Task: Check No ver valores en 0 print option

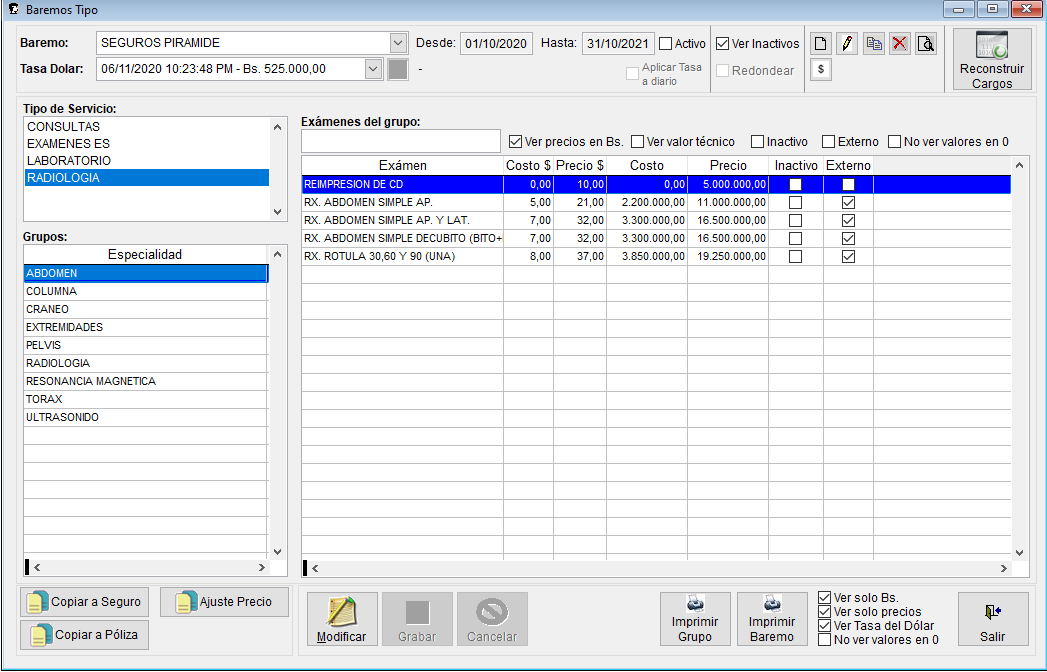Action: [x=825, y=640]
